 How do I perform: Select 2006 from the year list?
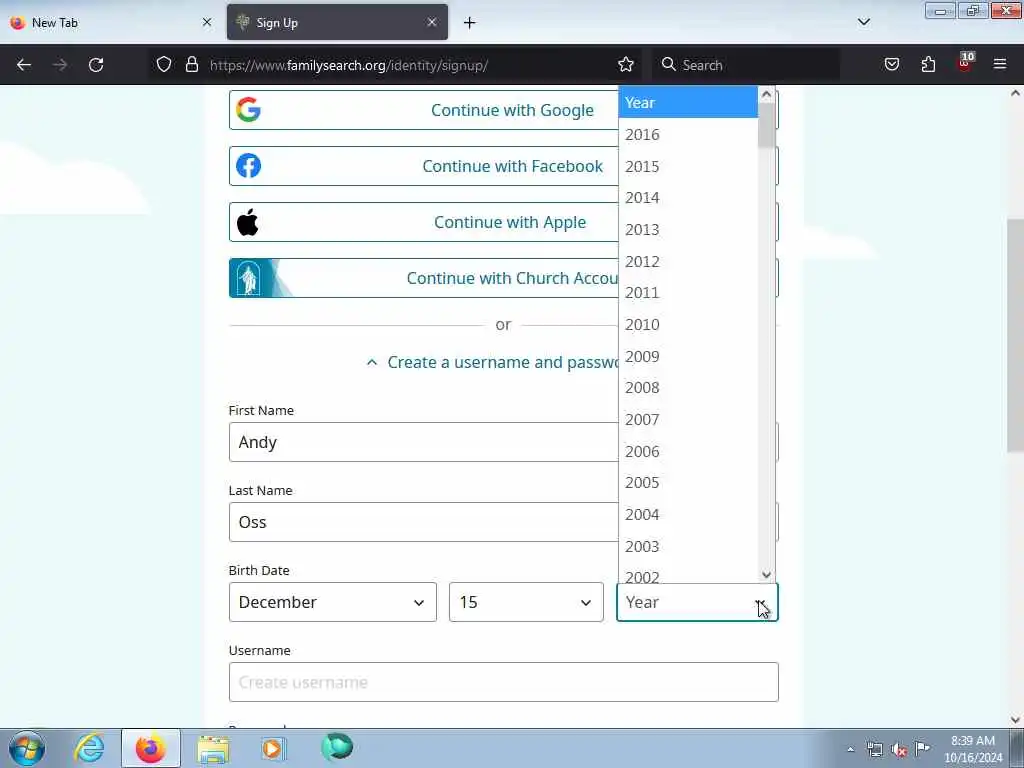(688, 451)
